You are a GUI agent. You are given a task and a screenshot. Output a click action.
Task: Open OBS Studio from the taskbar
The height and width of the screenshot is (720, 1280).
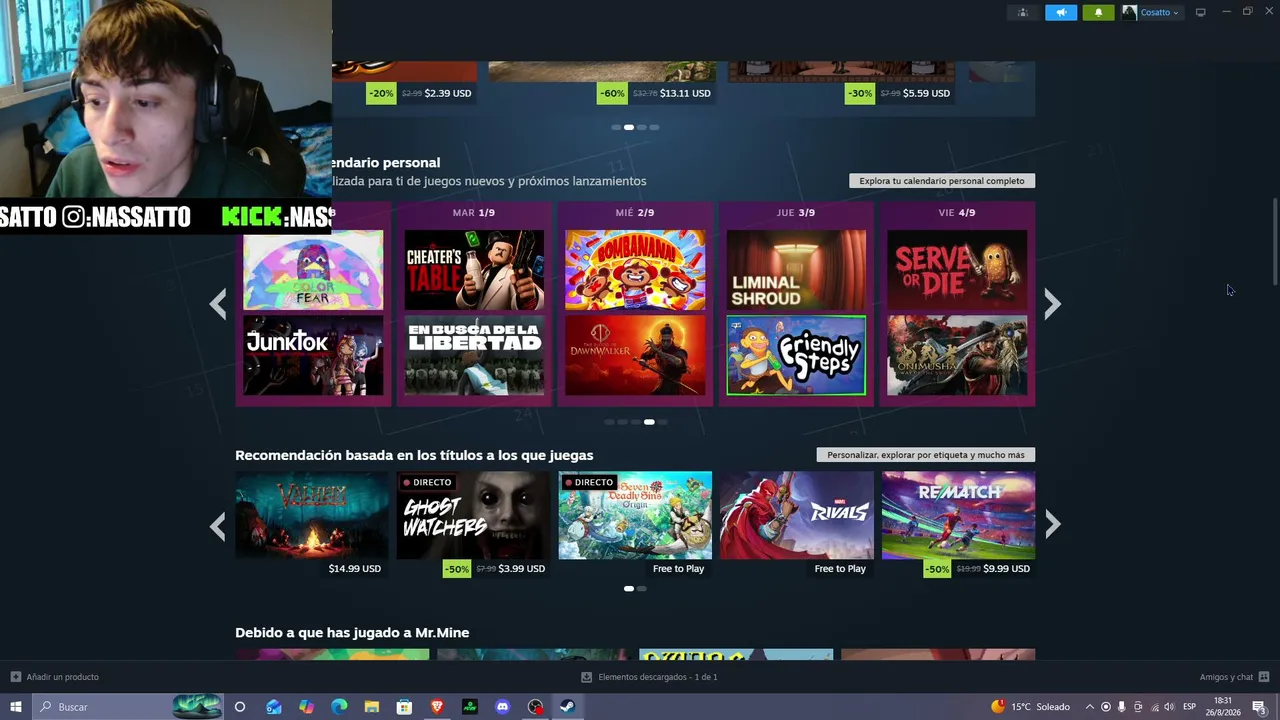(x=535, y=707)
